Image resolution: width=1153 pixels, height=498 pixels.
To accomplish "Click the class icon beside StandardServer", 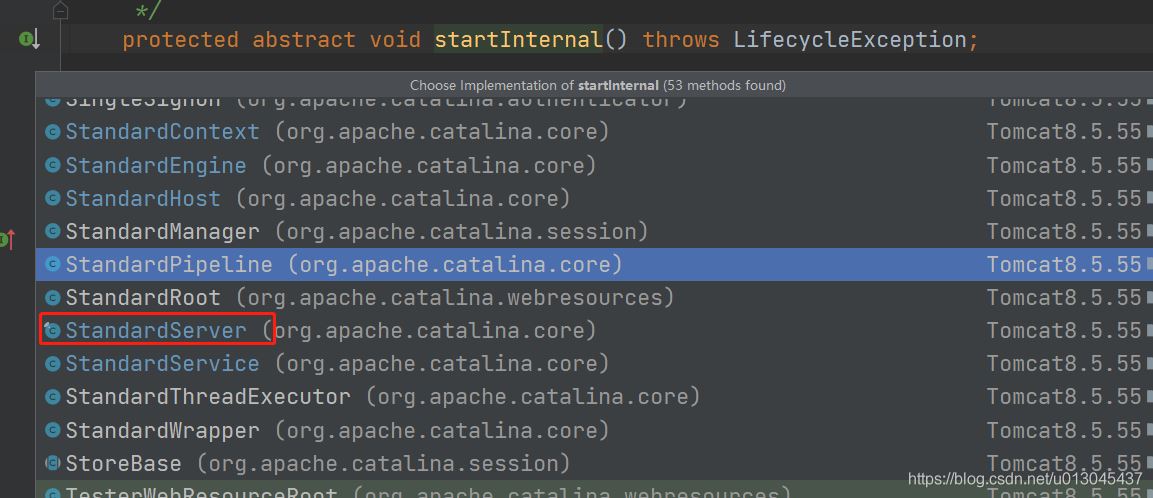I will 53,330.
